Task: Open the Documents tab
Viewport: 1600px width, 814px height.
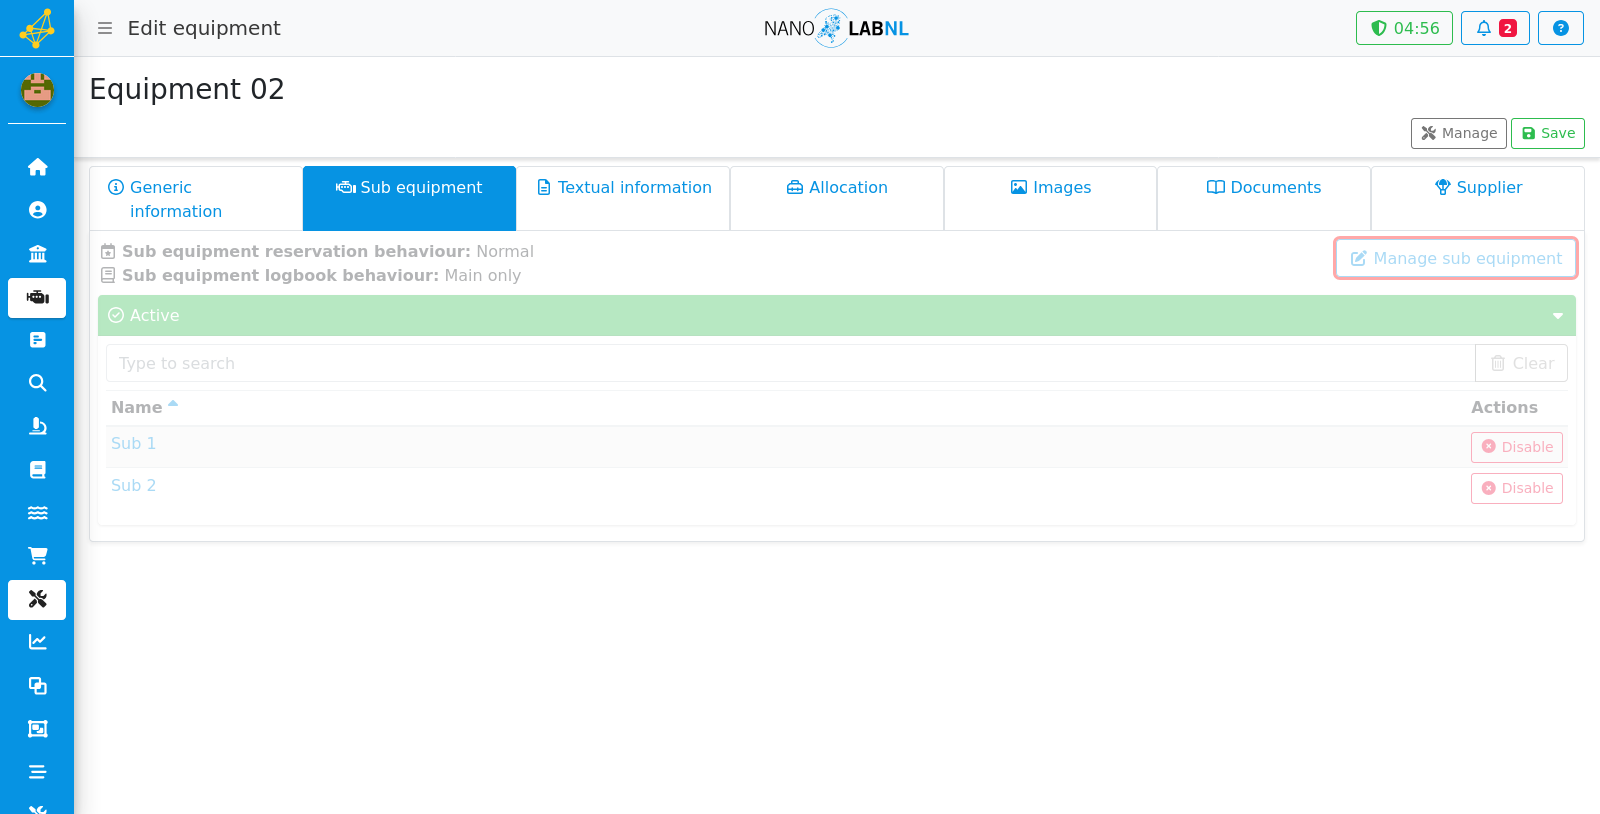Action: pyautogui.click(x=1264, y=199)
